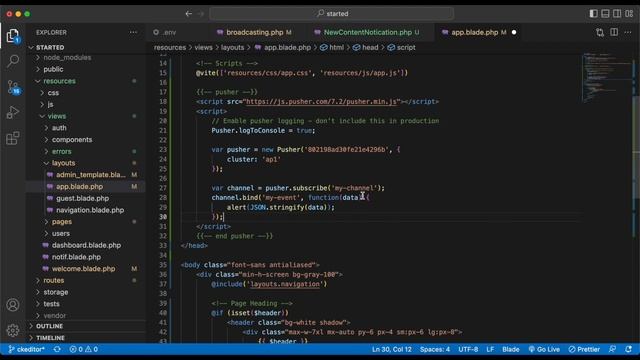
Task: Open the Search view in activity bar
Action: [13, 61]
